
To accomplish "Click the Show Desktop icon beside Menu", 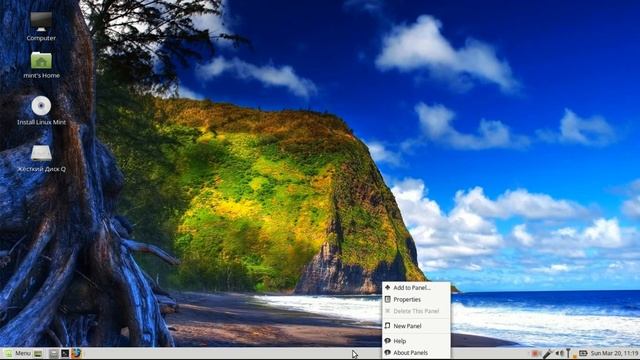I will pyautogui.click(x=38, y=353).
